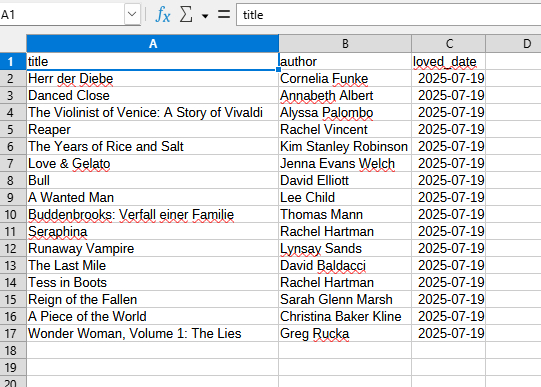Image resolution: width=541 pixels, height=387 pixels.
Task: Select the author header cell
Action: [345, 61]
